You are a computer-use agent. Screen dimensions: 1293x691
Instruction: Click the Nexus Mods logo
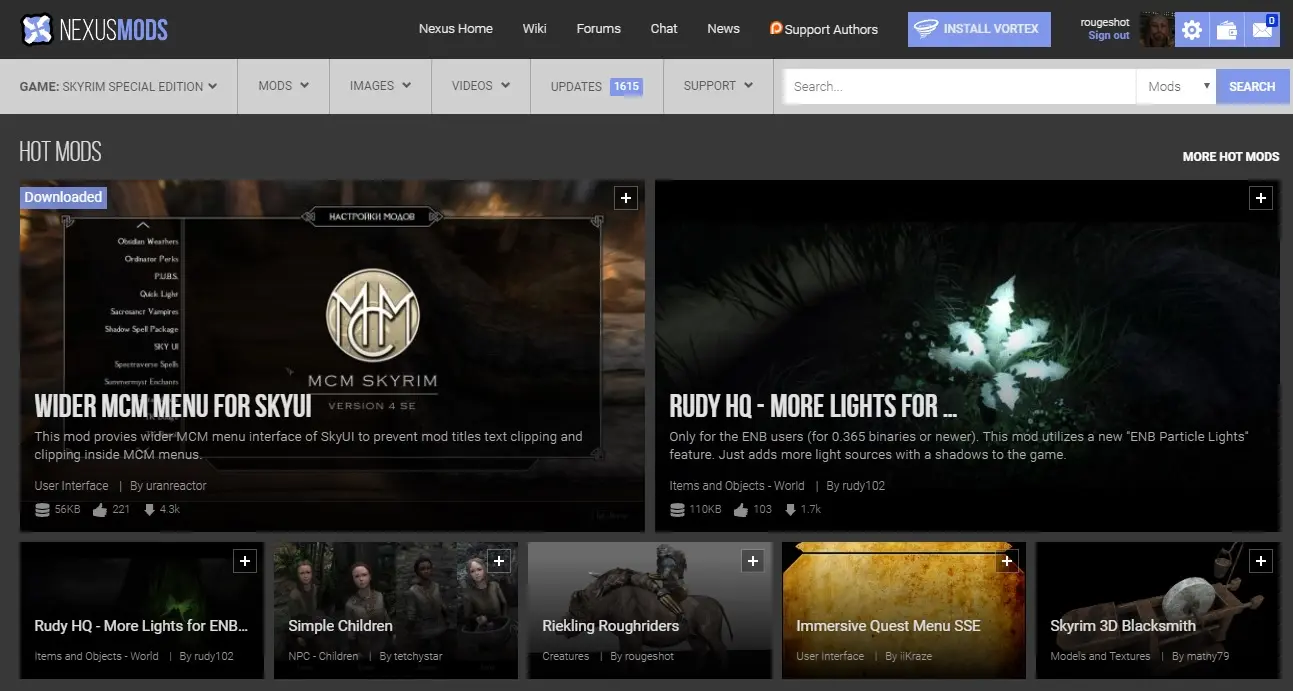pyautogui.click(x=94, y=29)
